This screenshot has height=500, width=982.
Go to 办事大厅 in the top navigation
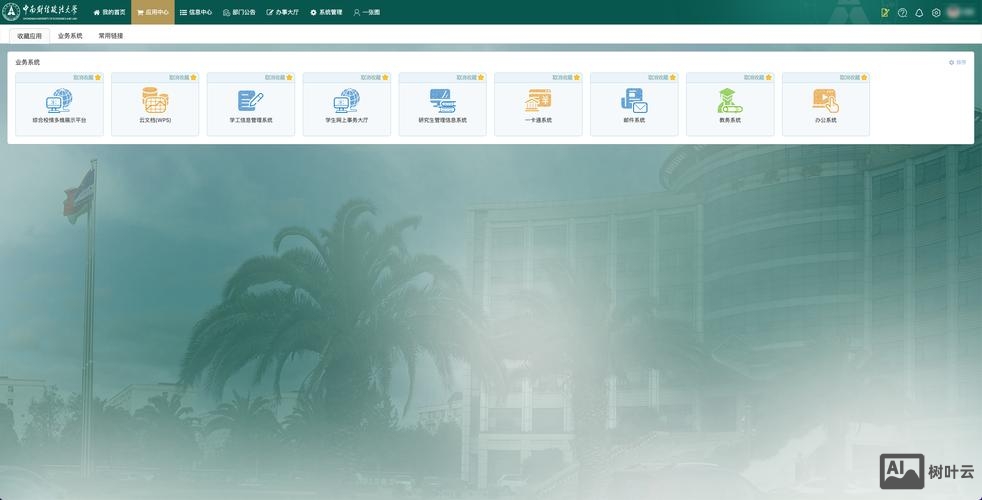tap(283, 12)
